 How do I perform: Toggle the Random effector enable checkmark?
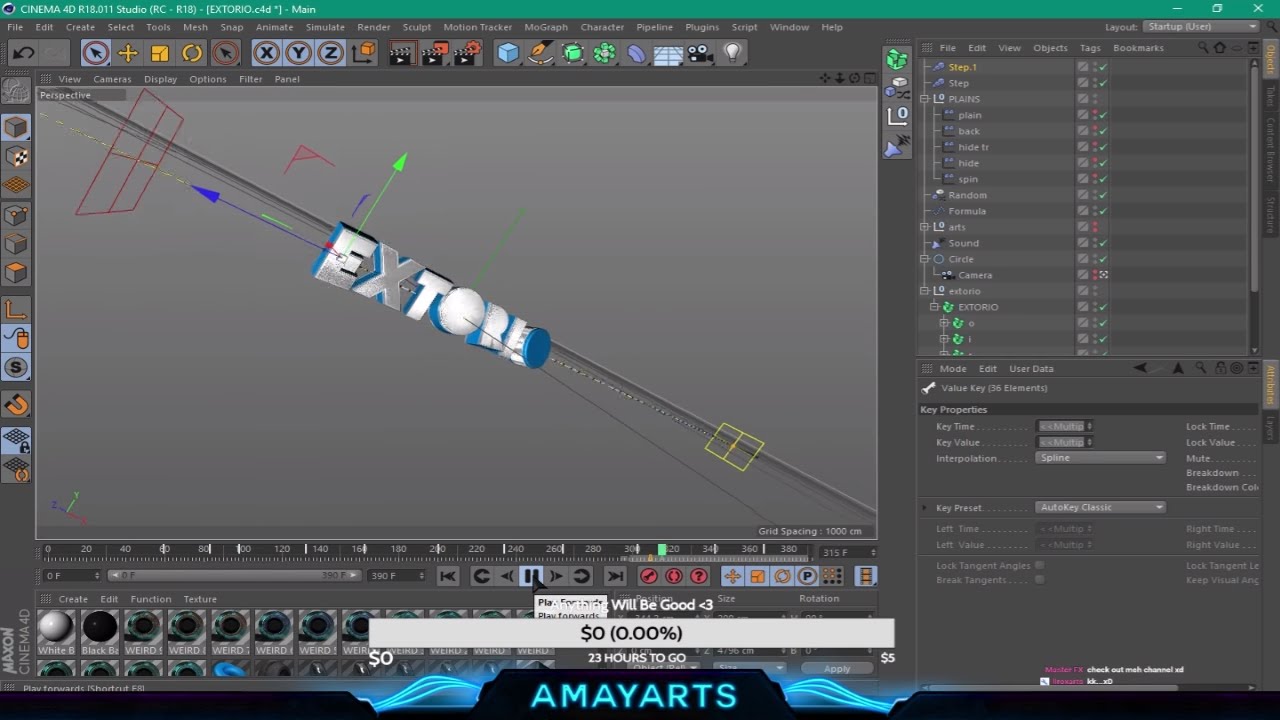point(1103,195)
